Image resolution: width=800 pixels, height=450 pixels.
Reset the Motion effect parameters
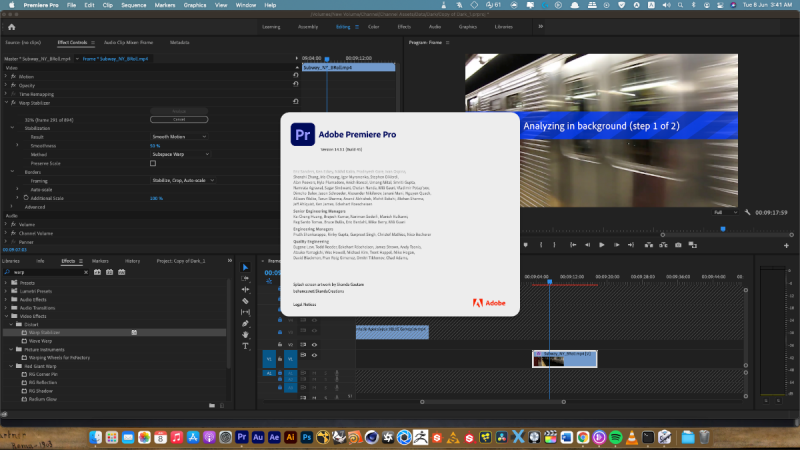pos(296,76)
